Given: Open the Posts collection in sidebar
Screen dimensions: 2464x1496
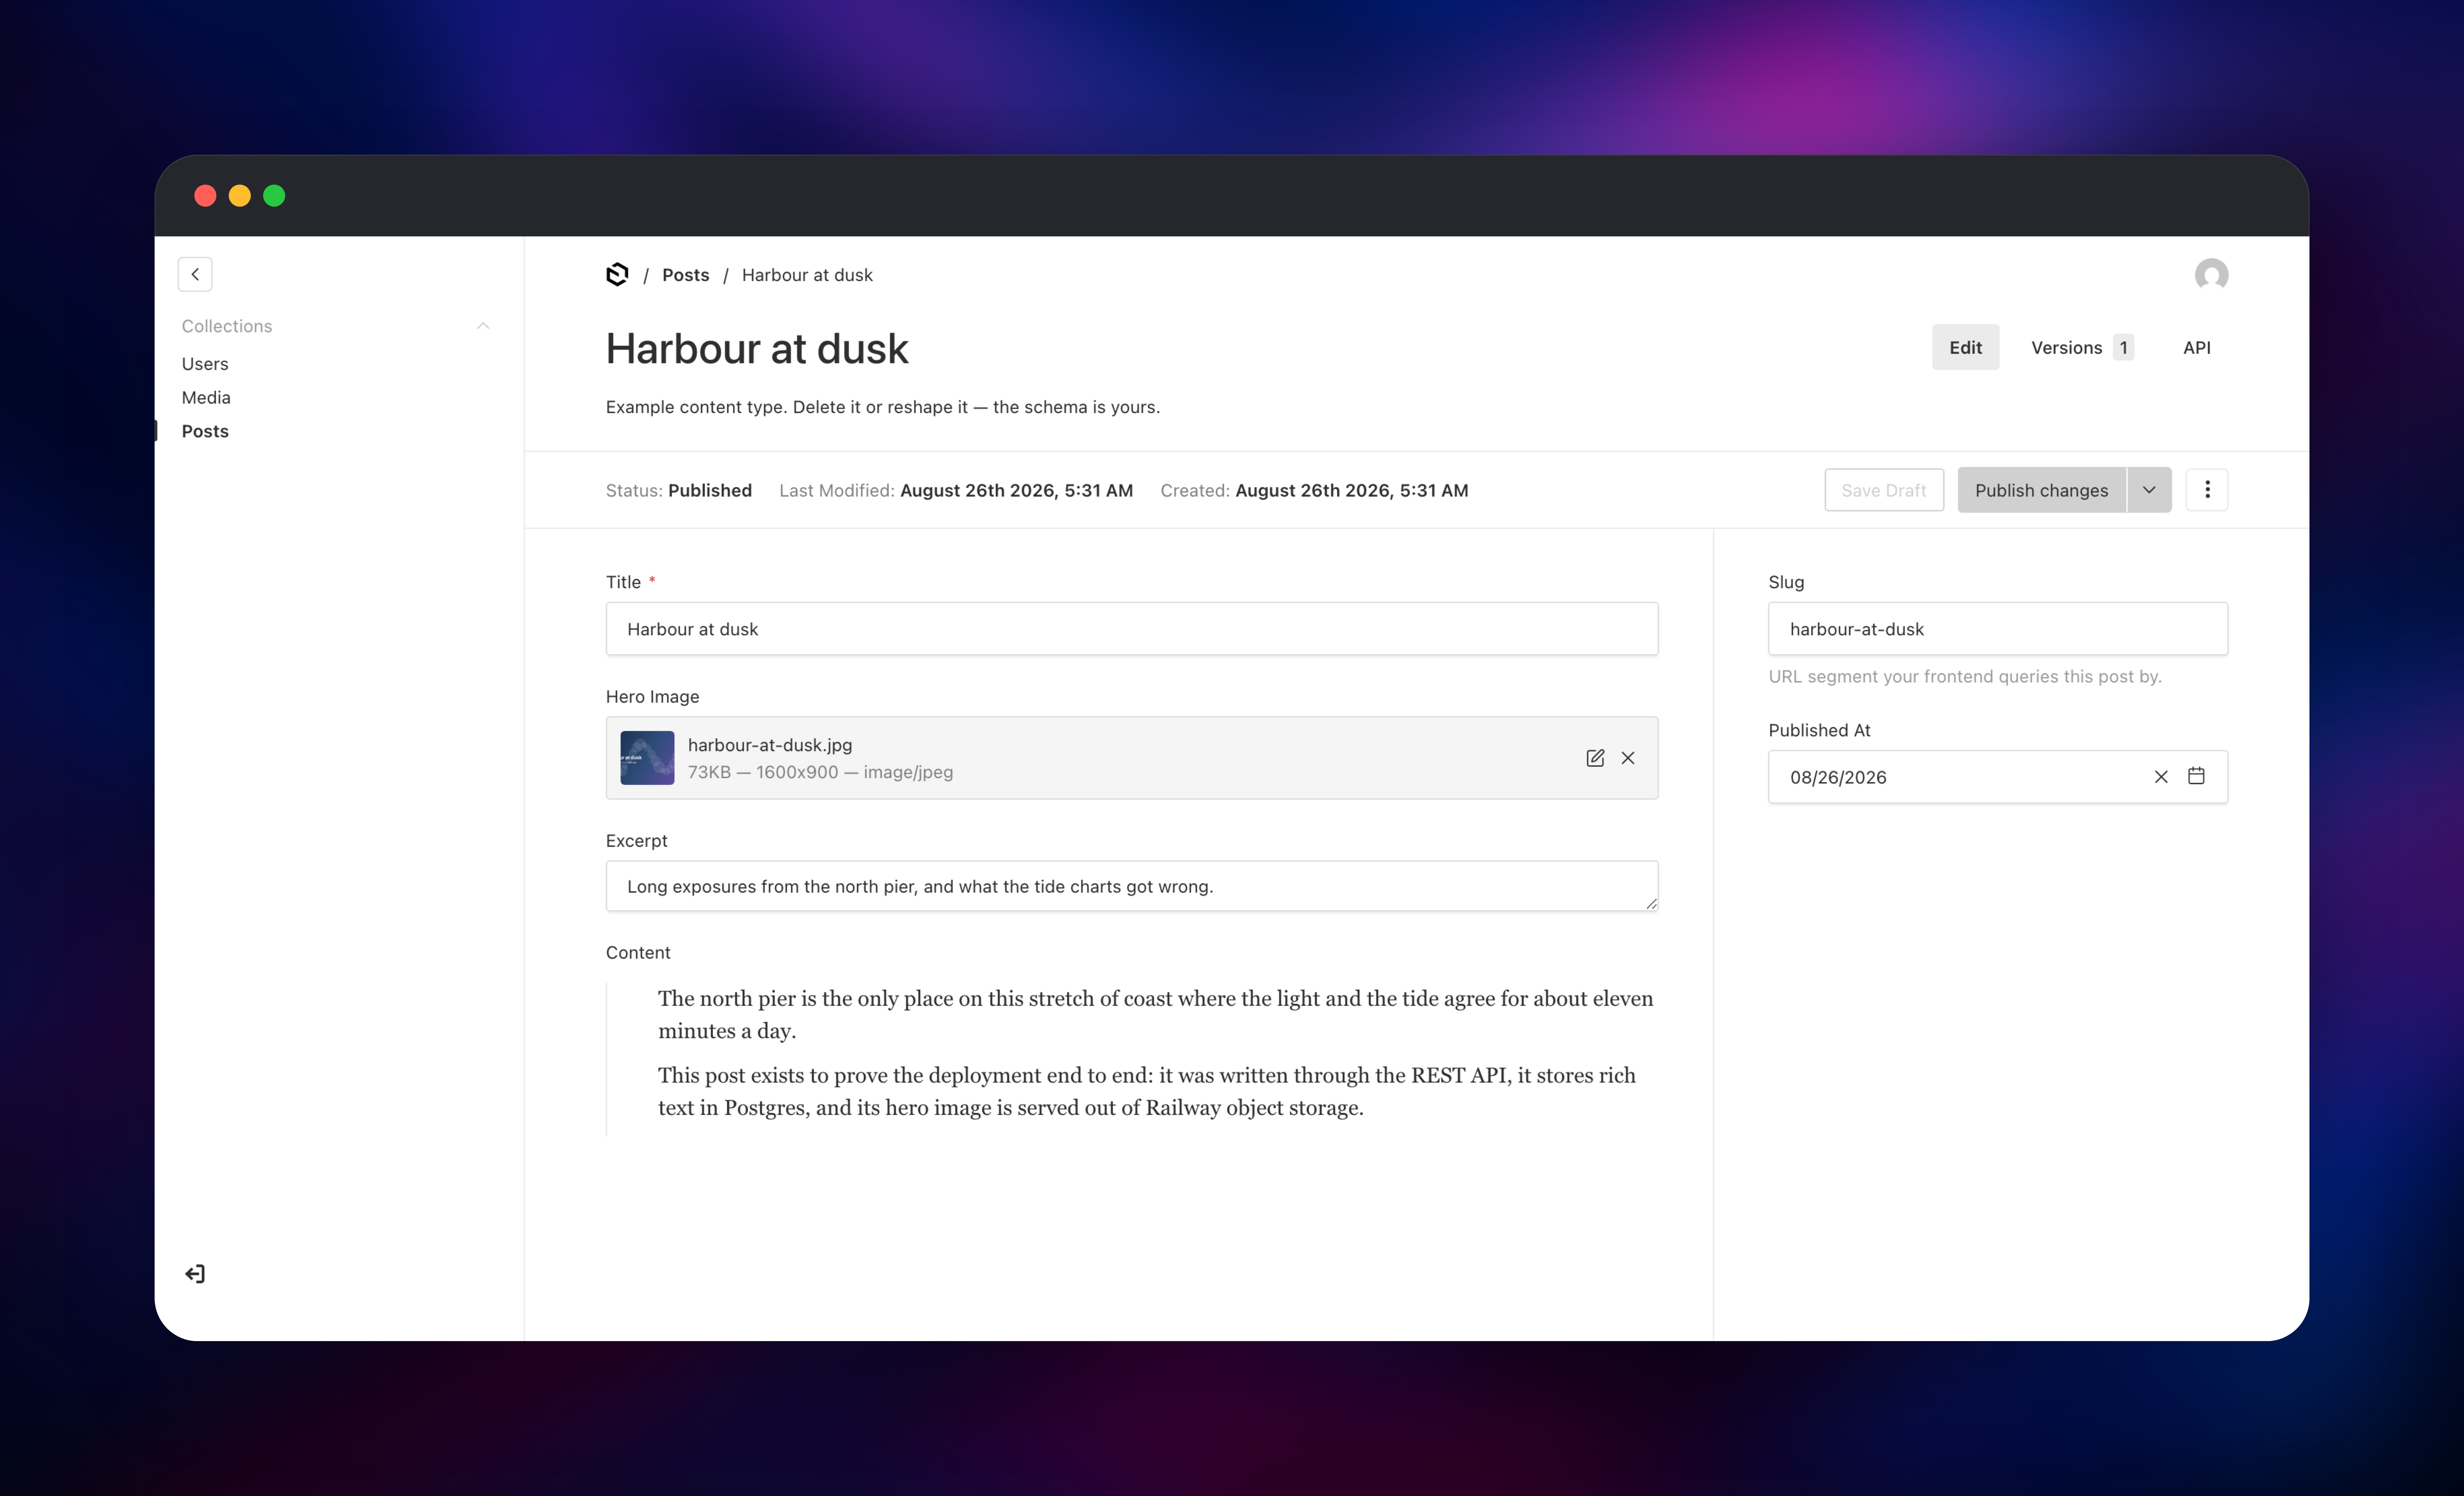Looking at the screenshot, I should [x=205, y=431].
